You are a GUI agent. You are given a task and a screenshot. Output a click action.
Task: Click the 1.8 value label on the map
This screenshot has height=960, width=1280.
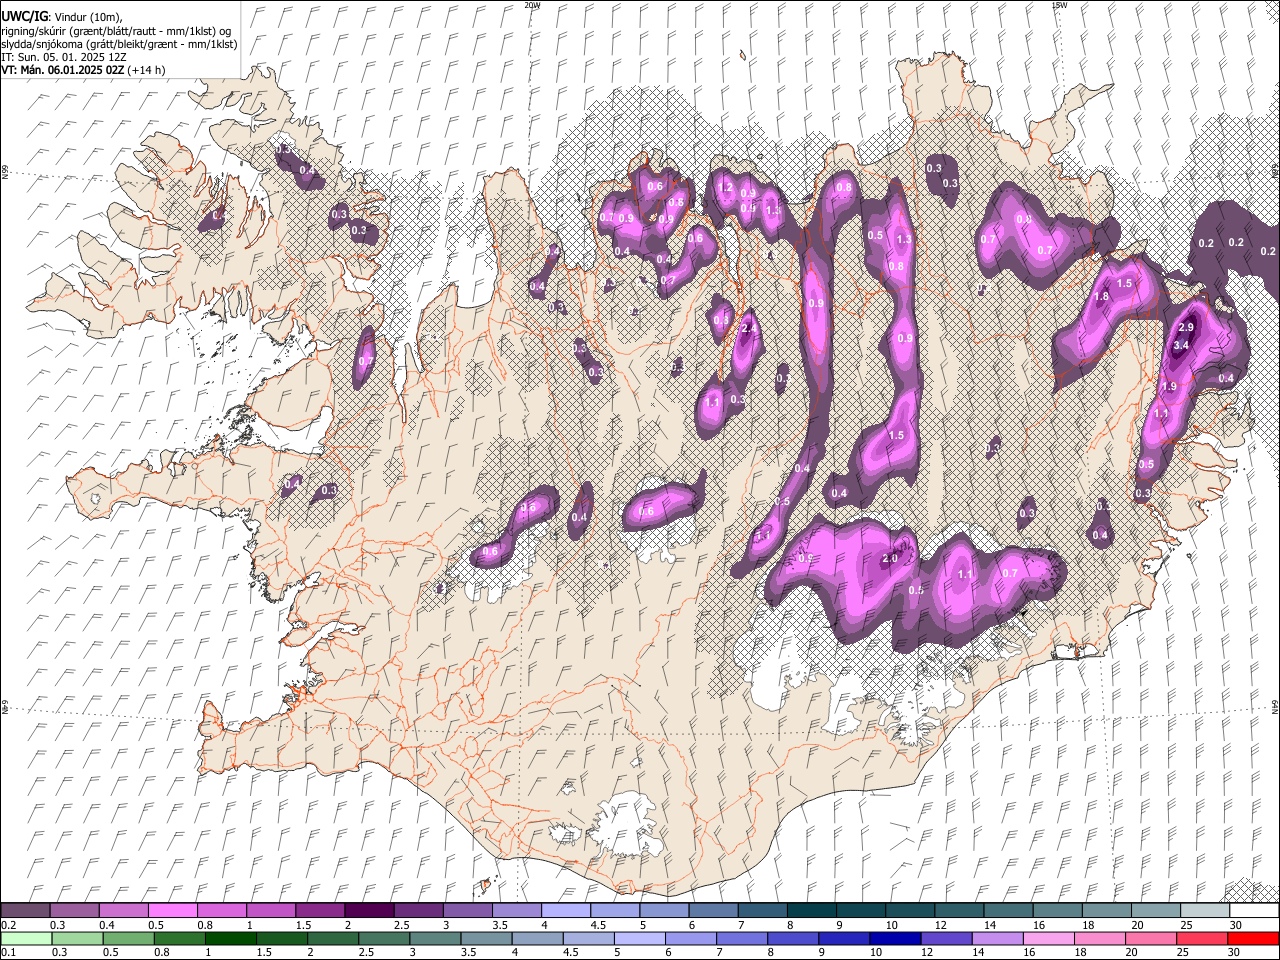pyautogui.click(x=1102, y=297)
